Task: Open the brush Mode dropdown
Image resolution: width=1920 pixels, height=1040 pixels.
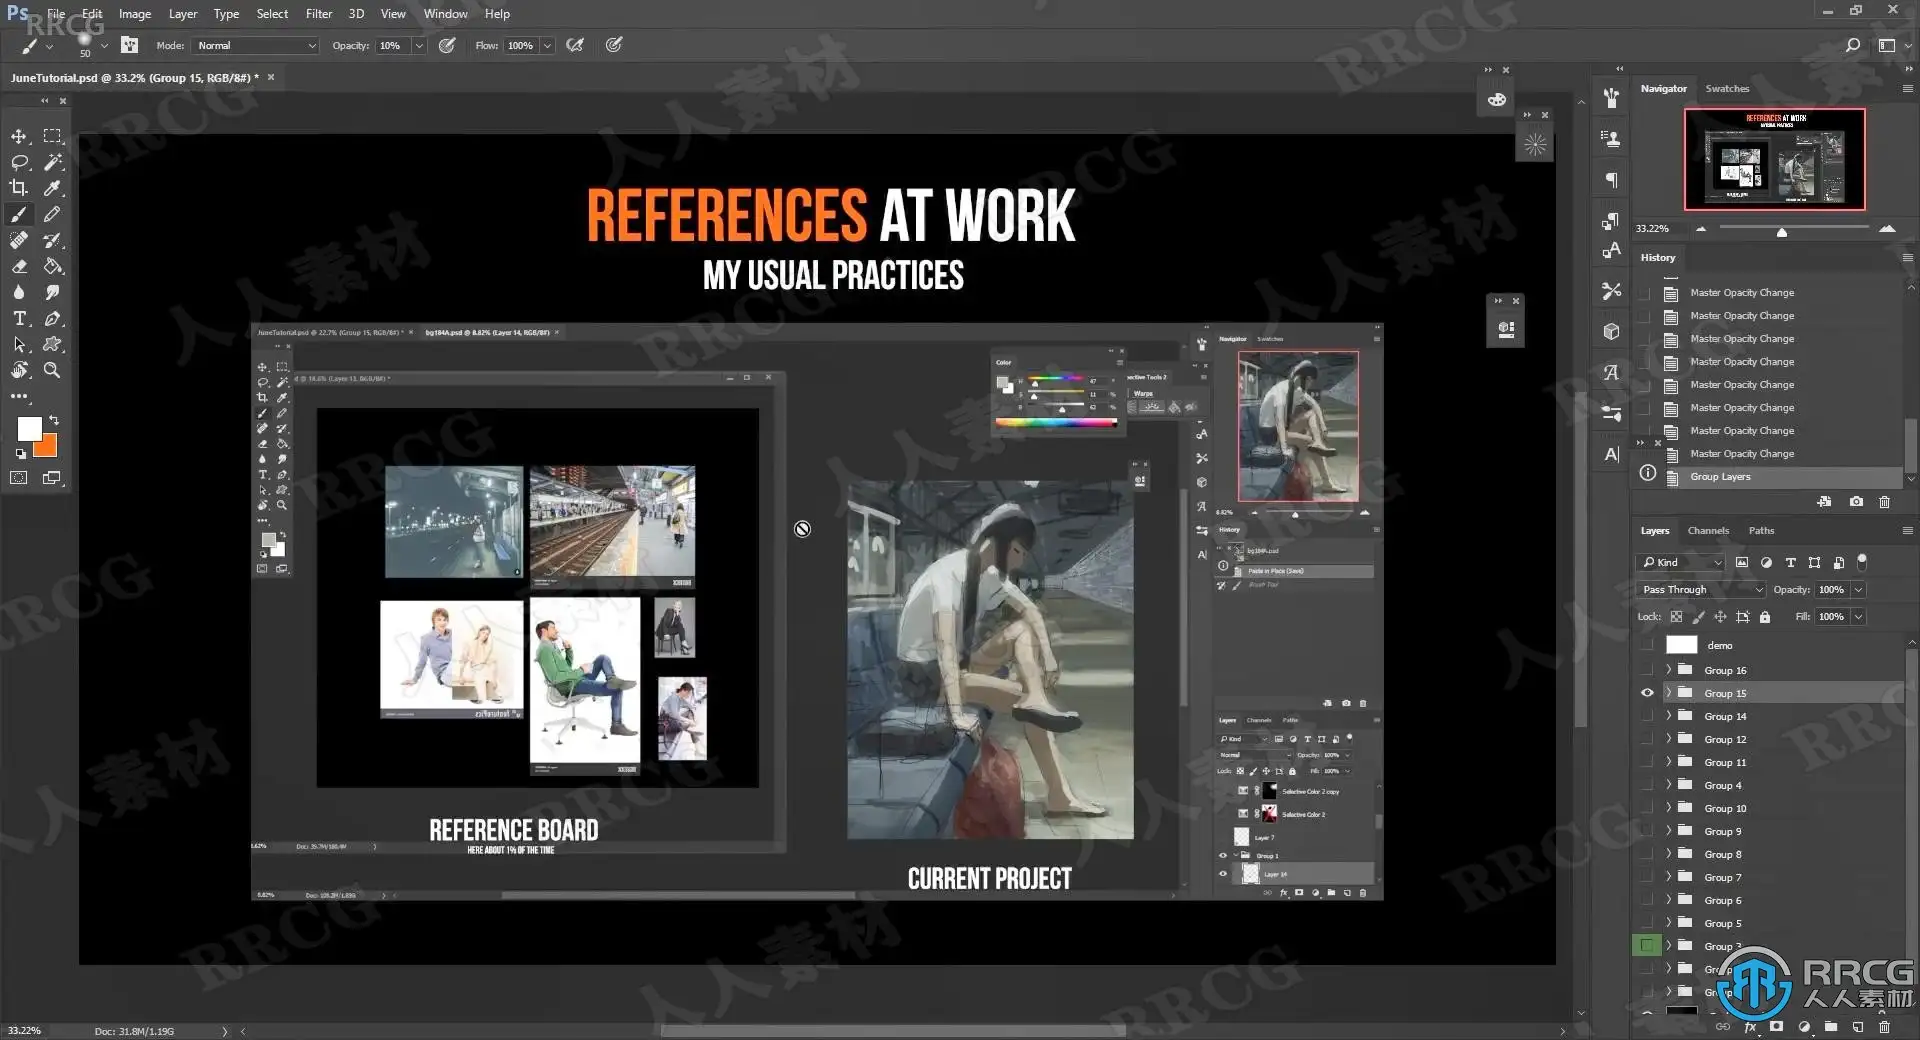Action: tap(256, 45)
